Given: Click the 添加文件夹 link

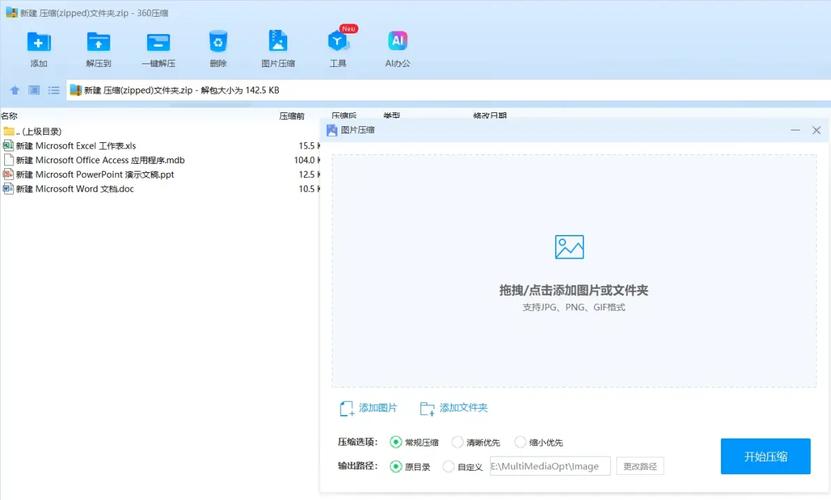Looking at the screenshot, I should (x=454, y=408).
